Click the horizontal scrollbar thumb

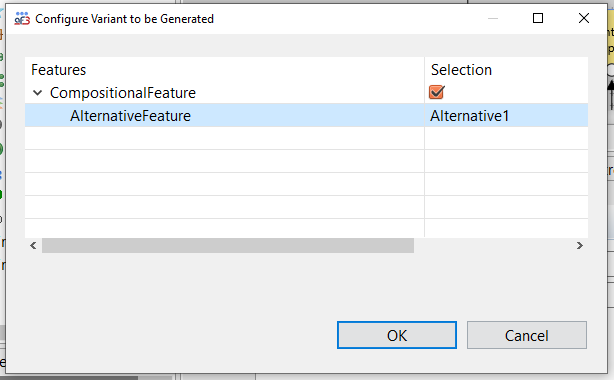228,246
